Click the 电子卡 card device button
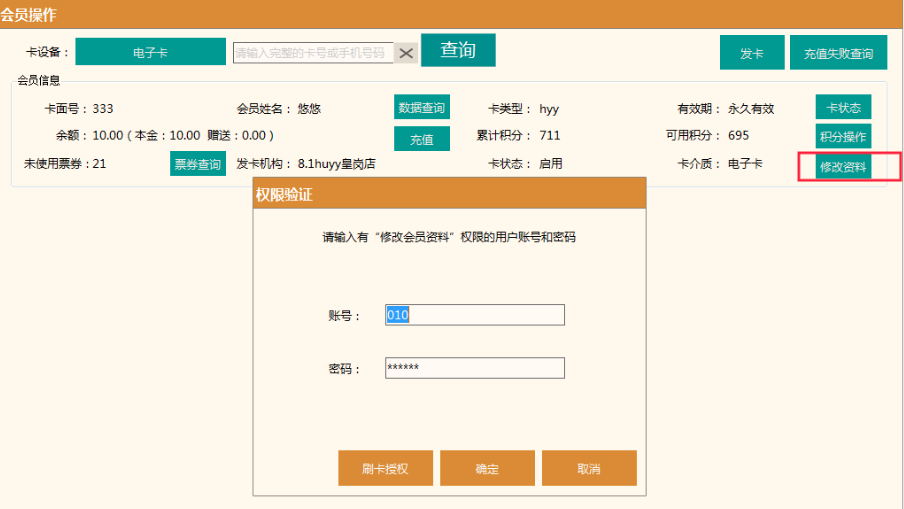 tap(150, 52)
